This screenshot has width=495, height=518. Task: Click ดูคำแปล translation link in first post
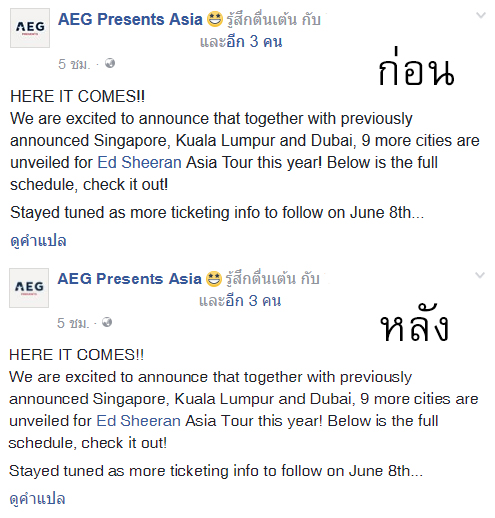38,241
